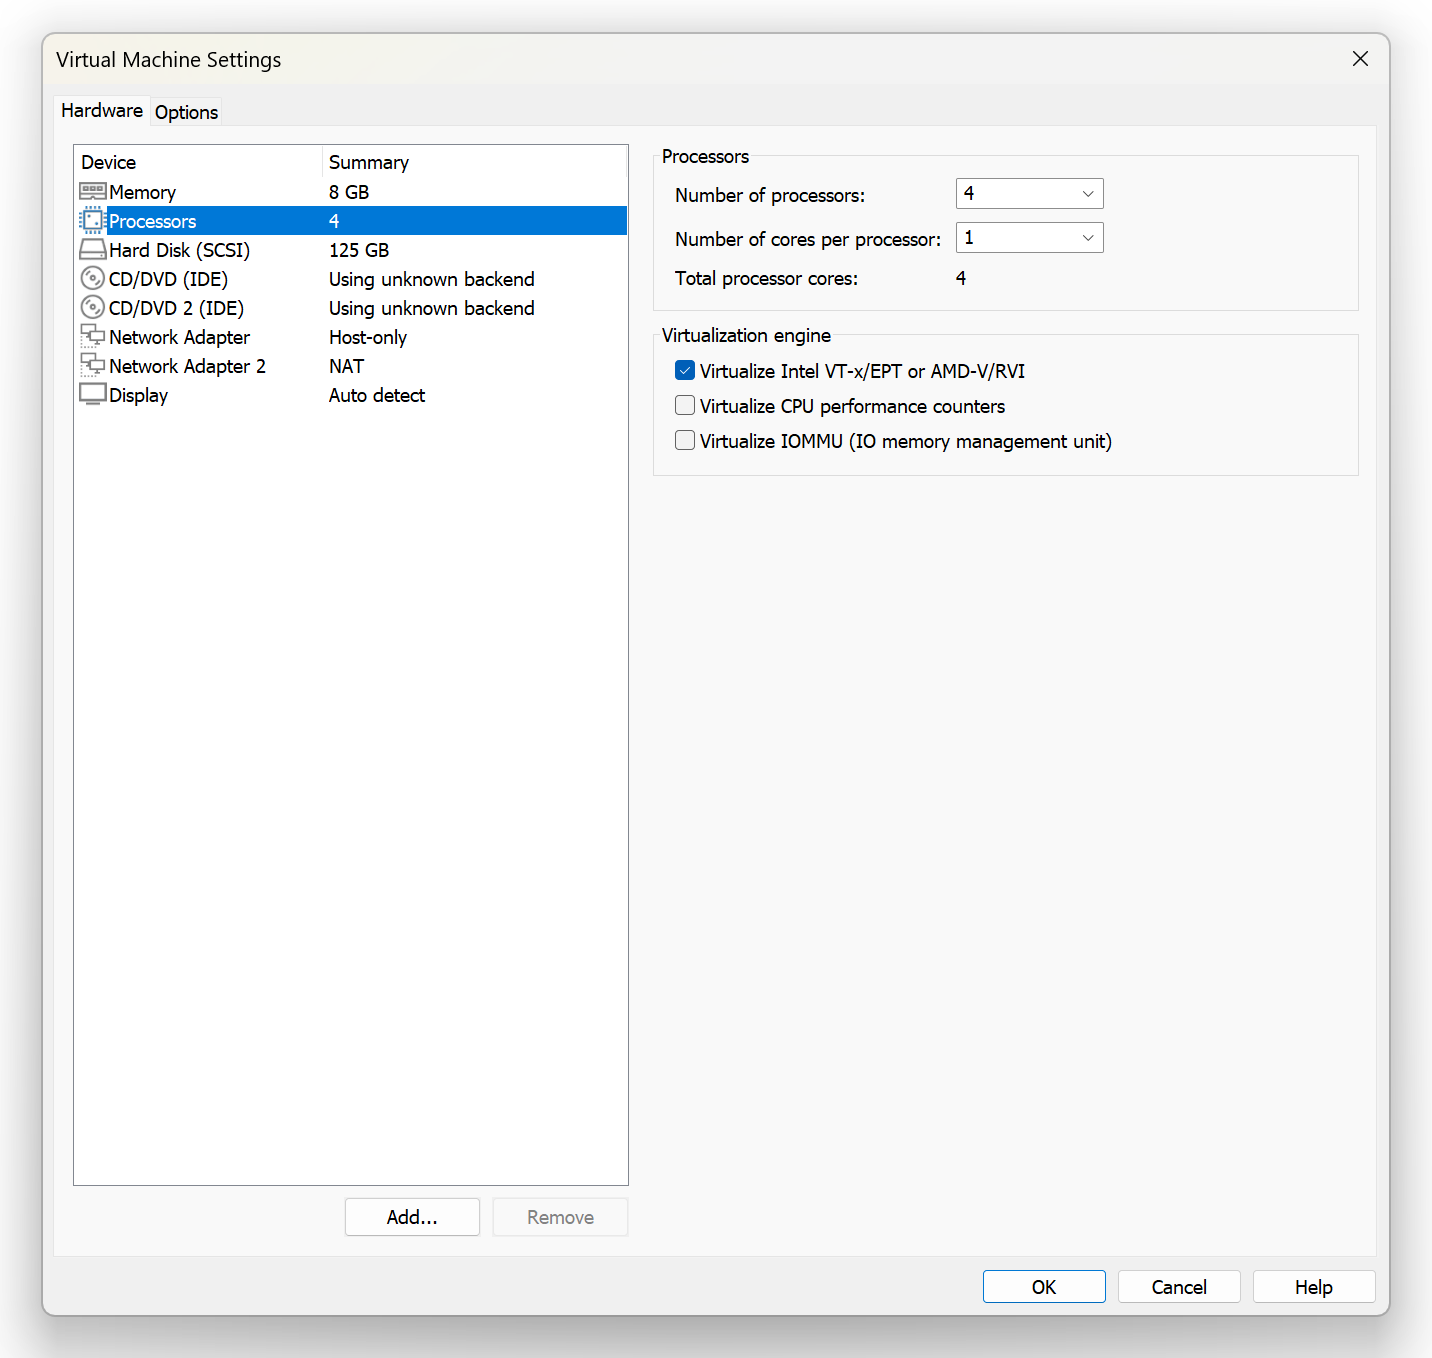Open the Number of processors dropdown

pos(1030,194)
